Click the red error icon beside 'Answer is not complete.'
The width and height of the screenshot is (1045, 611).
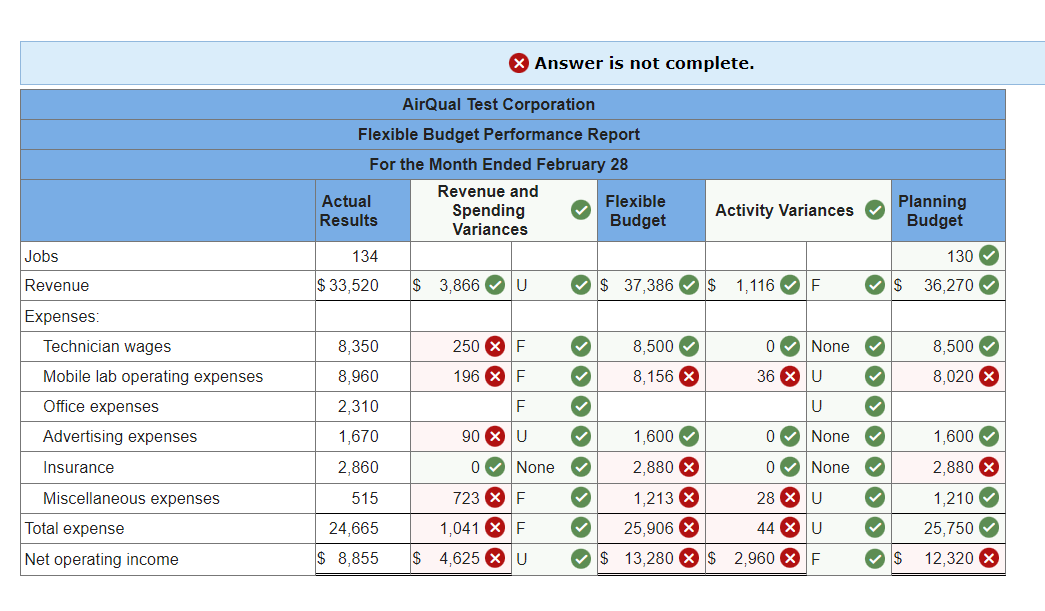[519, 63]
